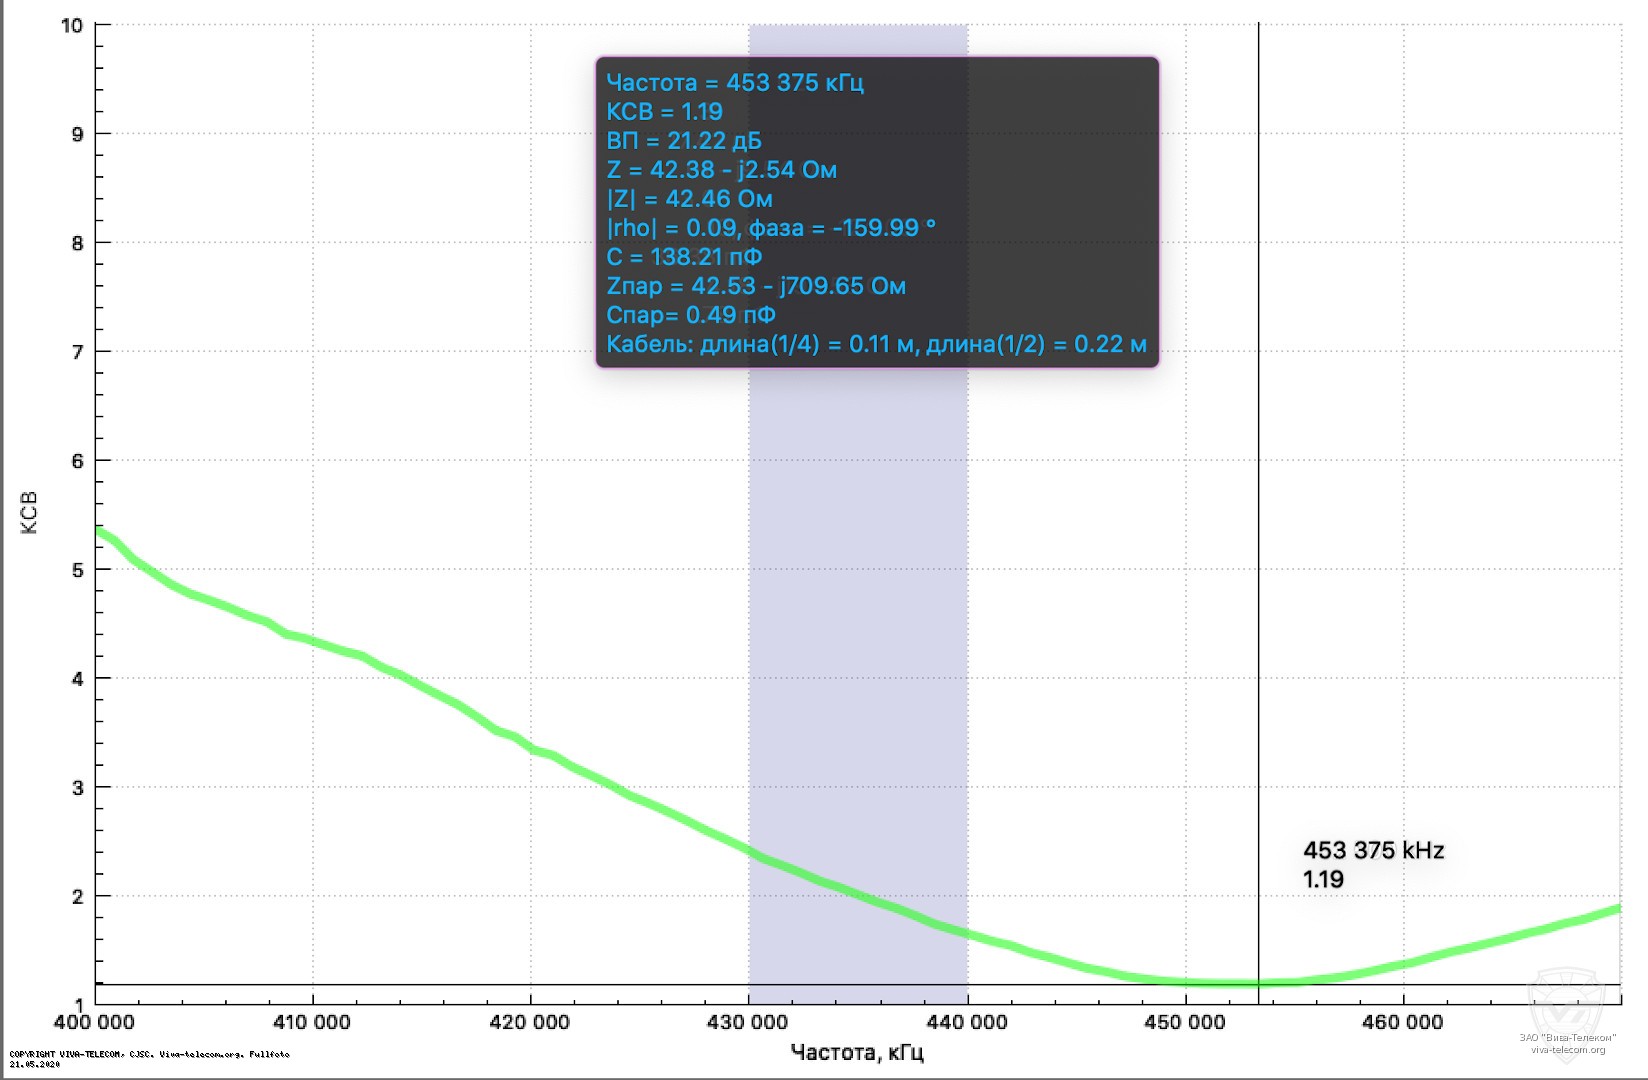Click the 10 tick label on the y-axis
1648x1080 pixels.
[x=72, y=25]
